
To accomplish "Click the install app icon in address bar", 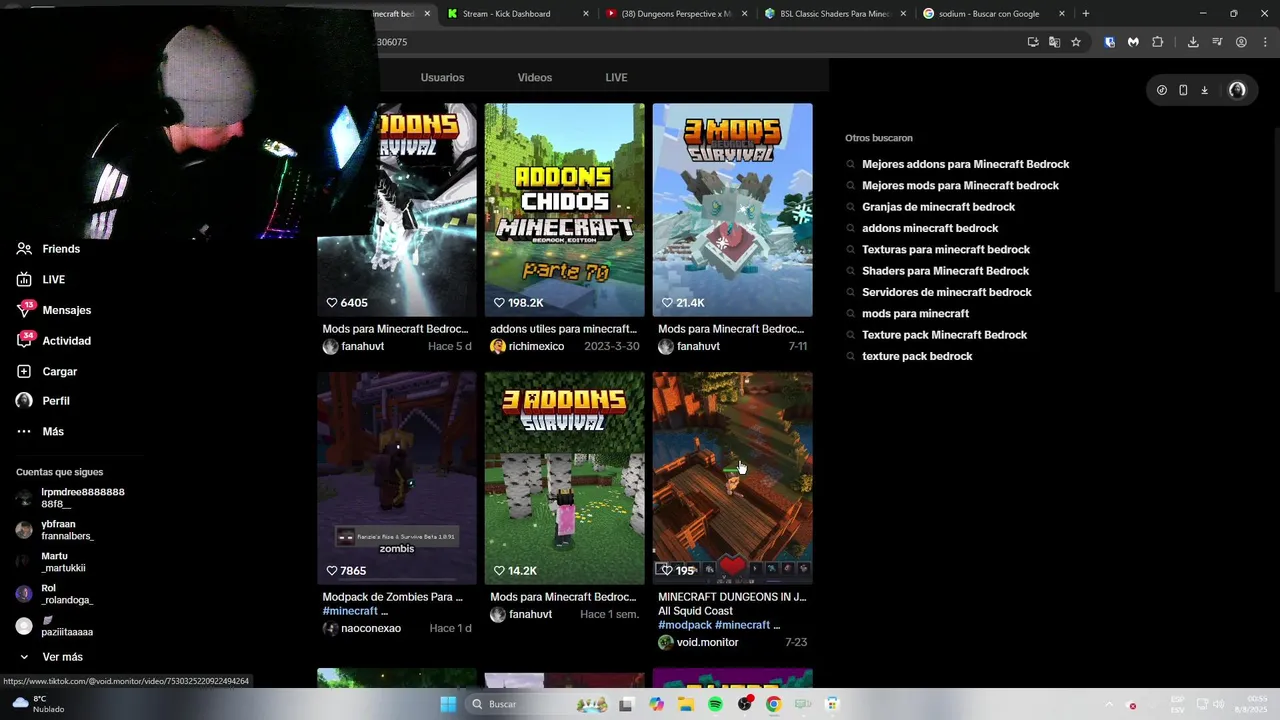I will point(1033,42).
